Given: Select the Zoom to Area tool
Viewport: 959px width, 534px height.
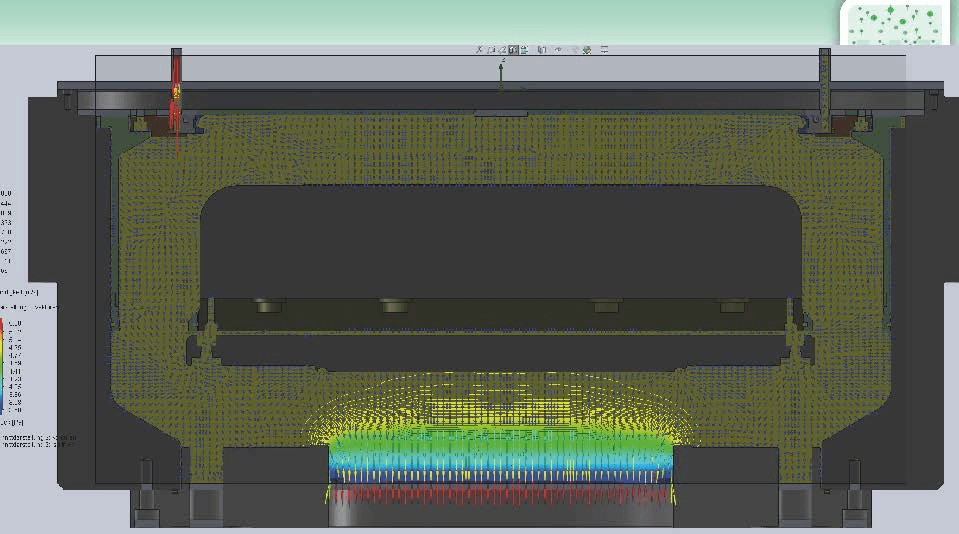Looking at the screenshot, I should pyautogui.click(x=491, y=49).
